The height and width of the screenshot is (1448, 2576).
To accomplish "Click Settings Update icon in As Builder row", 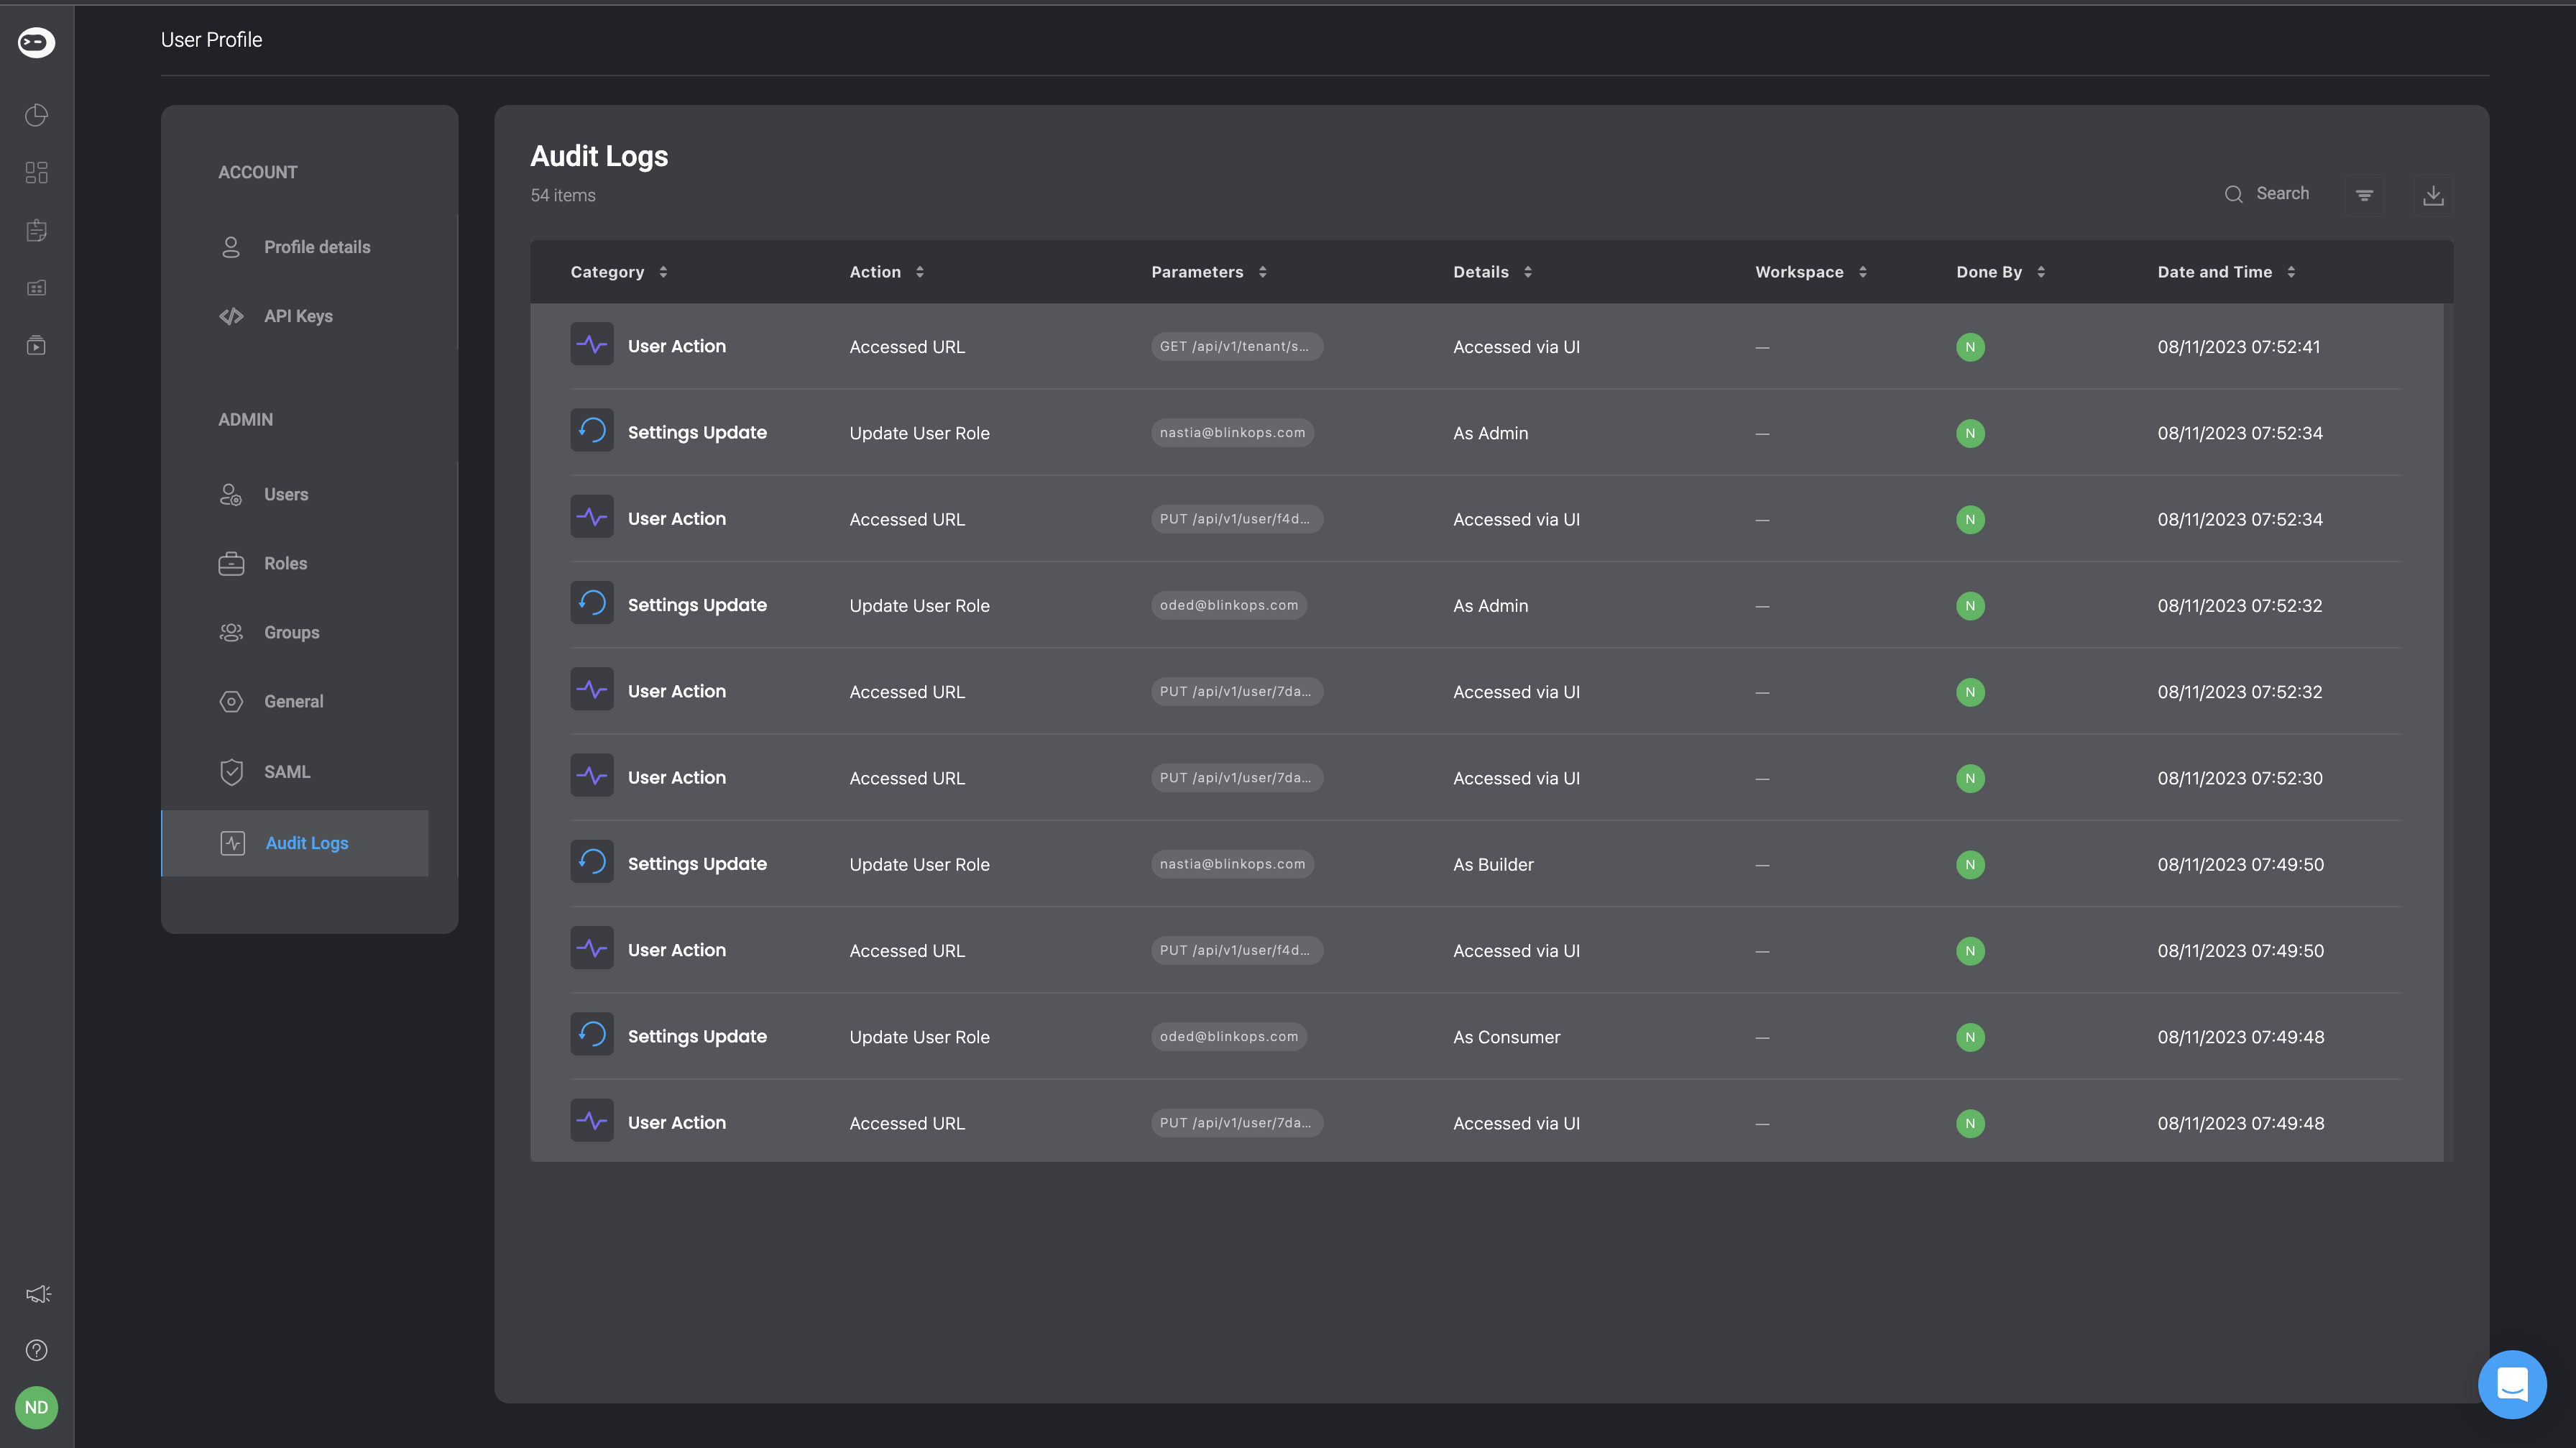I will pos(592,862).
